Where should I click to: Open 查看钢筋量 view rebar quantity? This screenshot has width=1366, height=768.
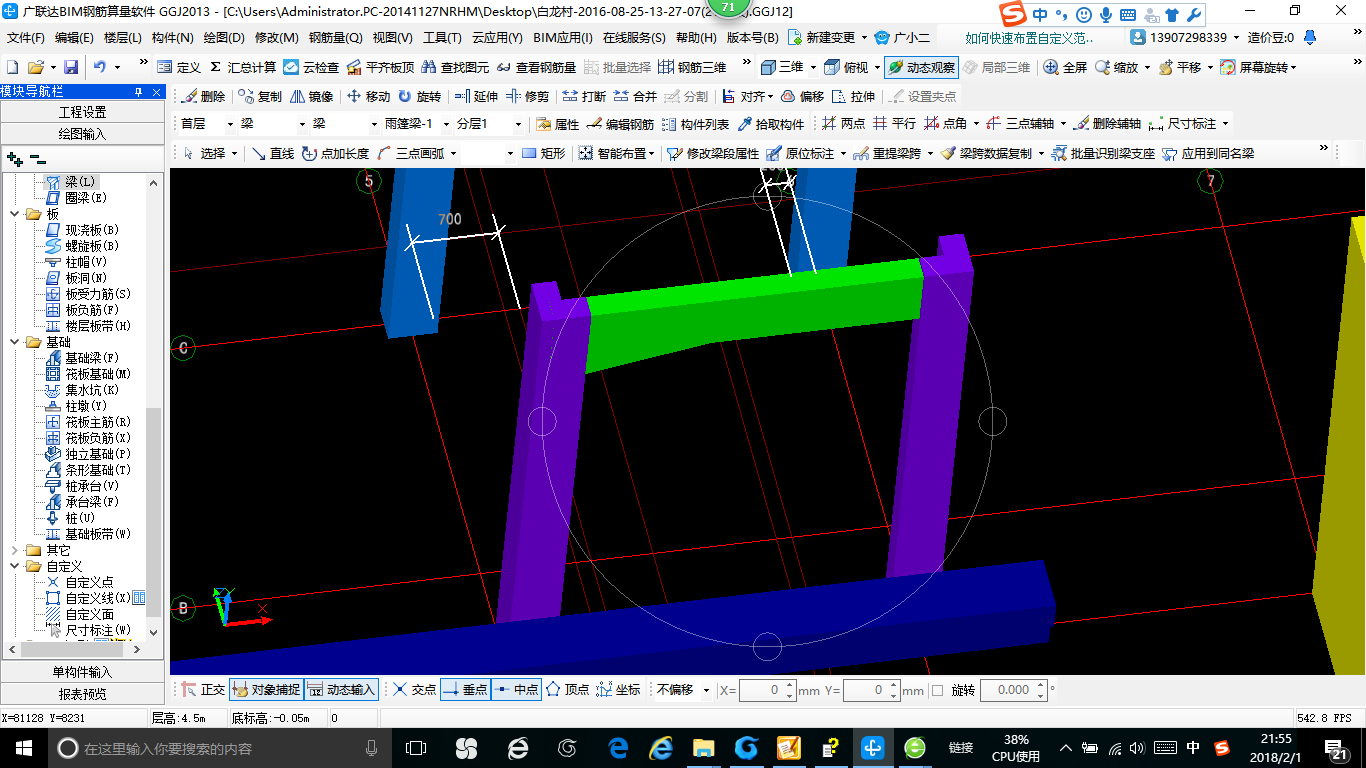[x=536, y=67]
